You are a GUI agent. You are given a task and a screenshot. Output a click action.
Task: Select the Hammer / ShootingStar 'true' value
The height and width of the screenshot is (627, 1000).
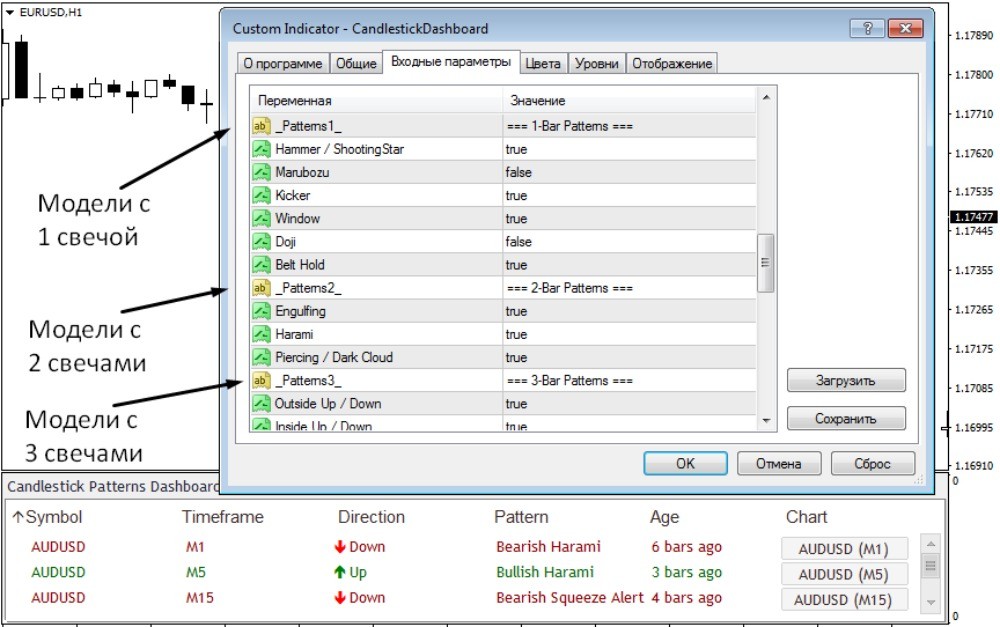pyautogui.click(x=629, y=149)
